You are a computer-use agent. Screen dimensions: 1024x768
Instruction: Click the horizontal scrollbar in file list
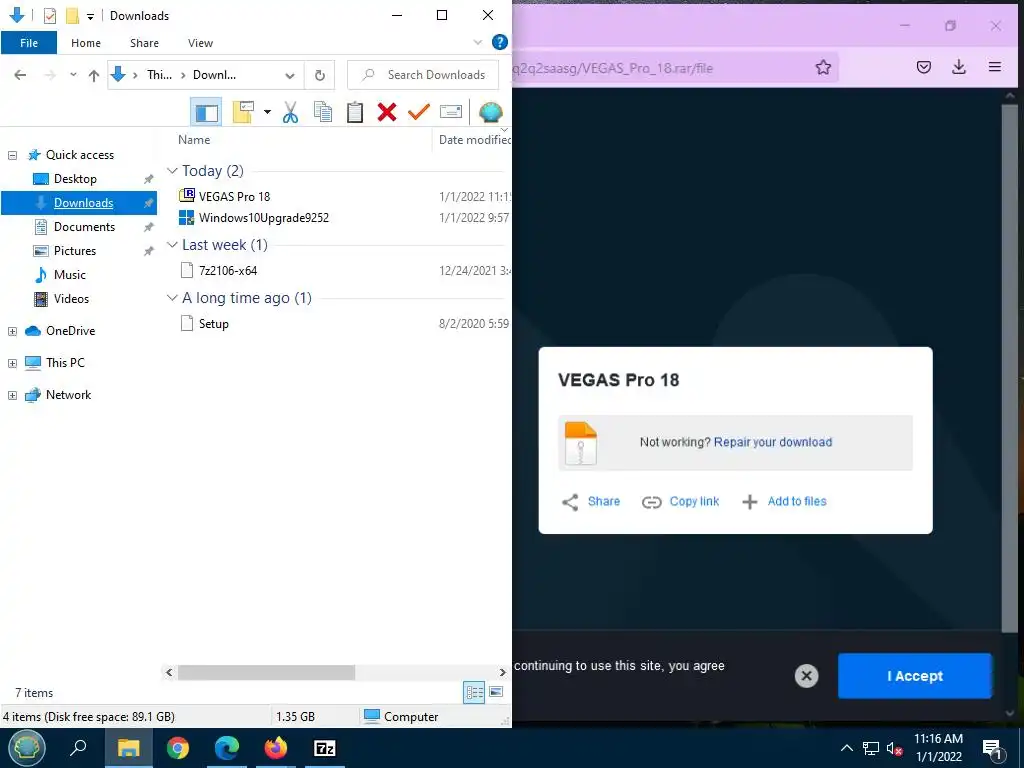click(x=266, y=672)
